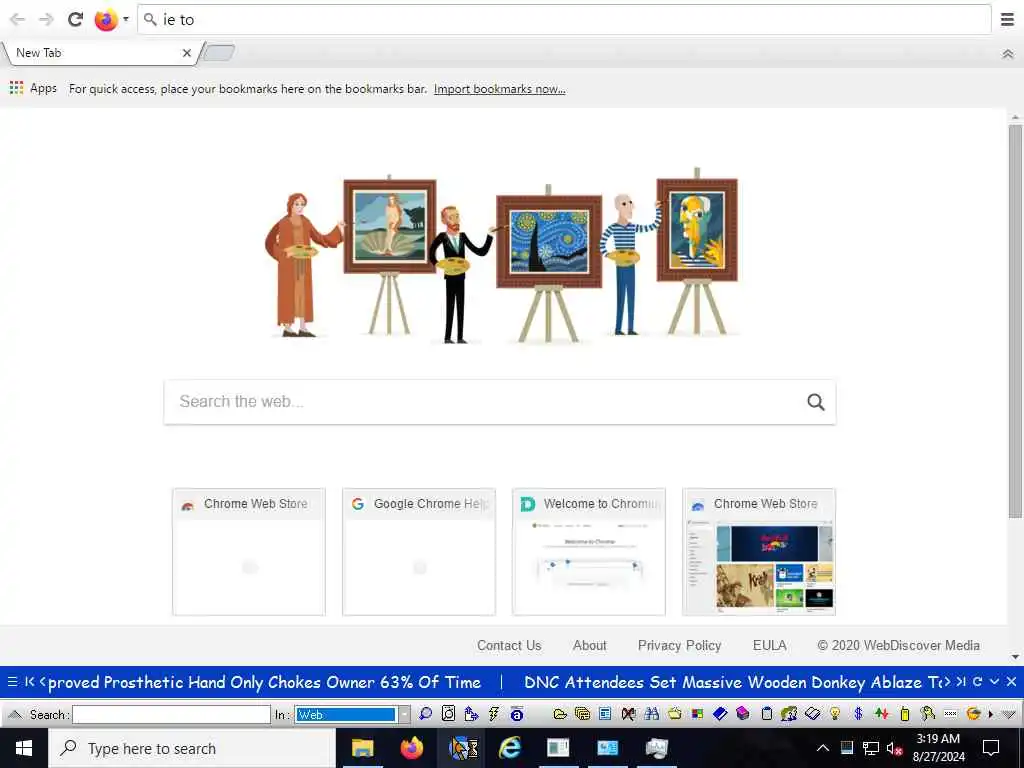Collapse the search toolbar with its up arrow
1024x768 pixels.
coord(14,714)
